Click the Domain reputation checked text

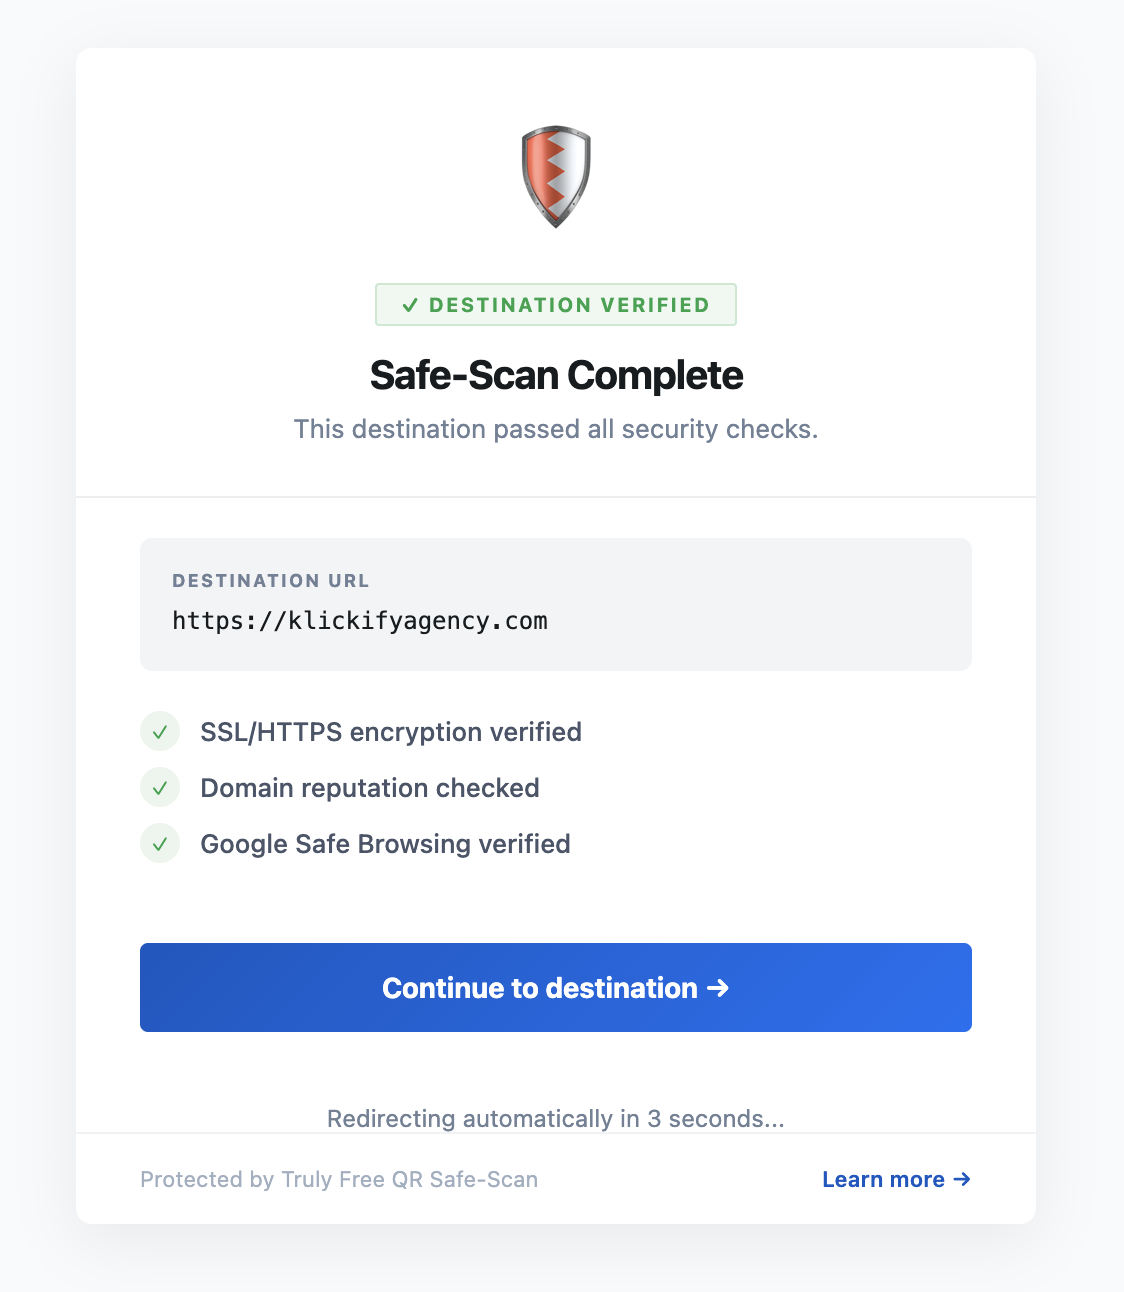(x=370, y=788)
